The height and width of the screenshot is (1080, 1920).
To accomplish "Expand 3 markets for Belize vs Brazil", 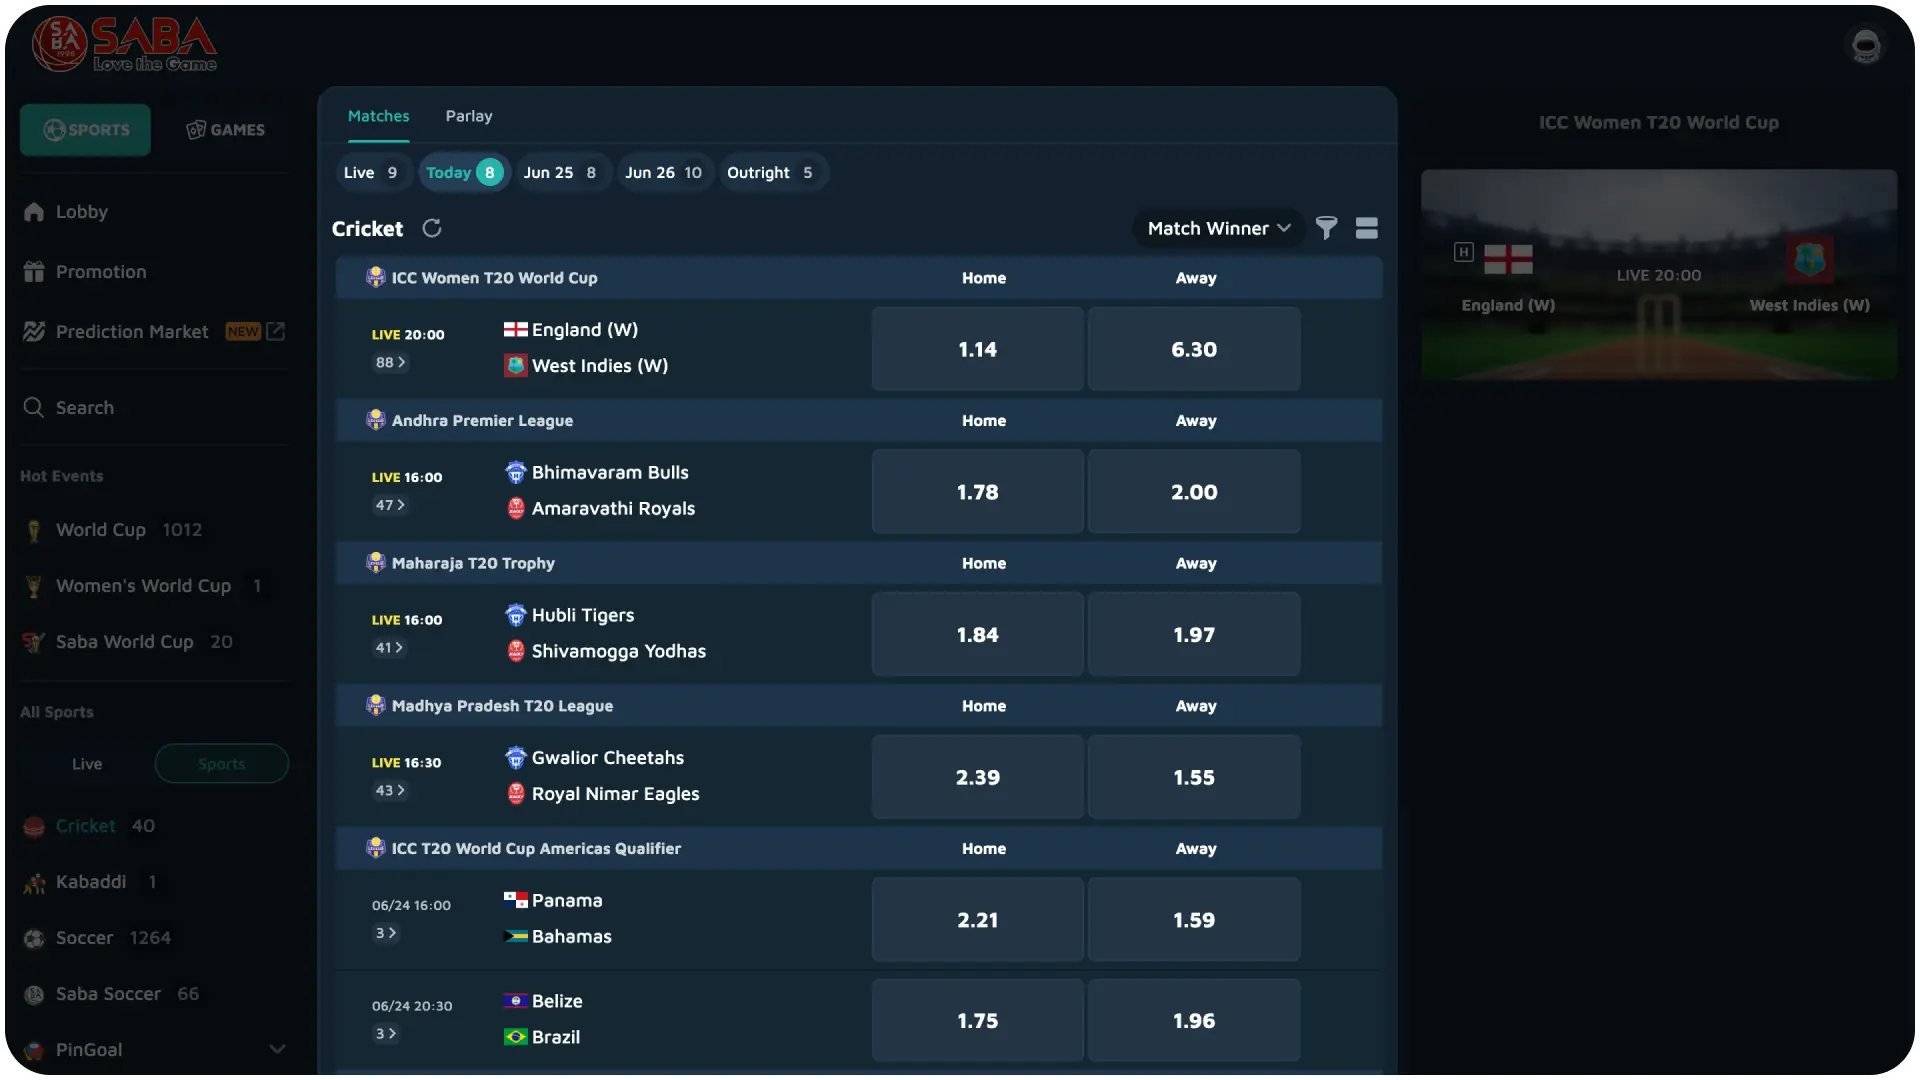I will click(x=386, y=1034).
